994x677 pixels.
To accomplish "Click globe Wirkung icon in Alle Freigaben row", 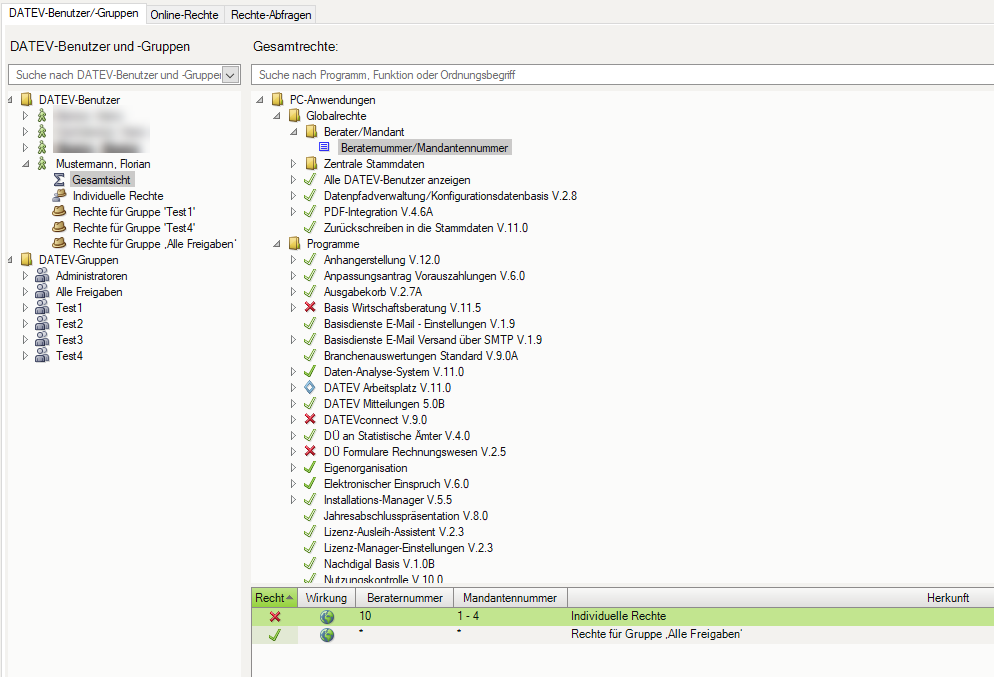I will coord(326,635).
